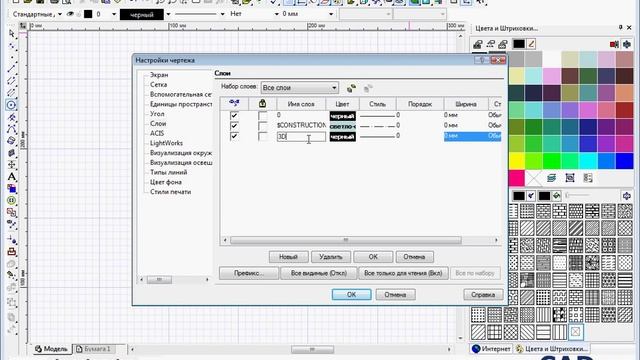Click the list-options icon under the palette
This screenshot has width=640, height=360.
tap(588, 178)
